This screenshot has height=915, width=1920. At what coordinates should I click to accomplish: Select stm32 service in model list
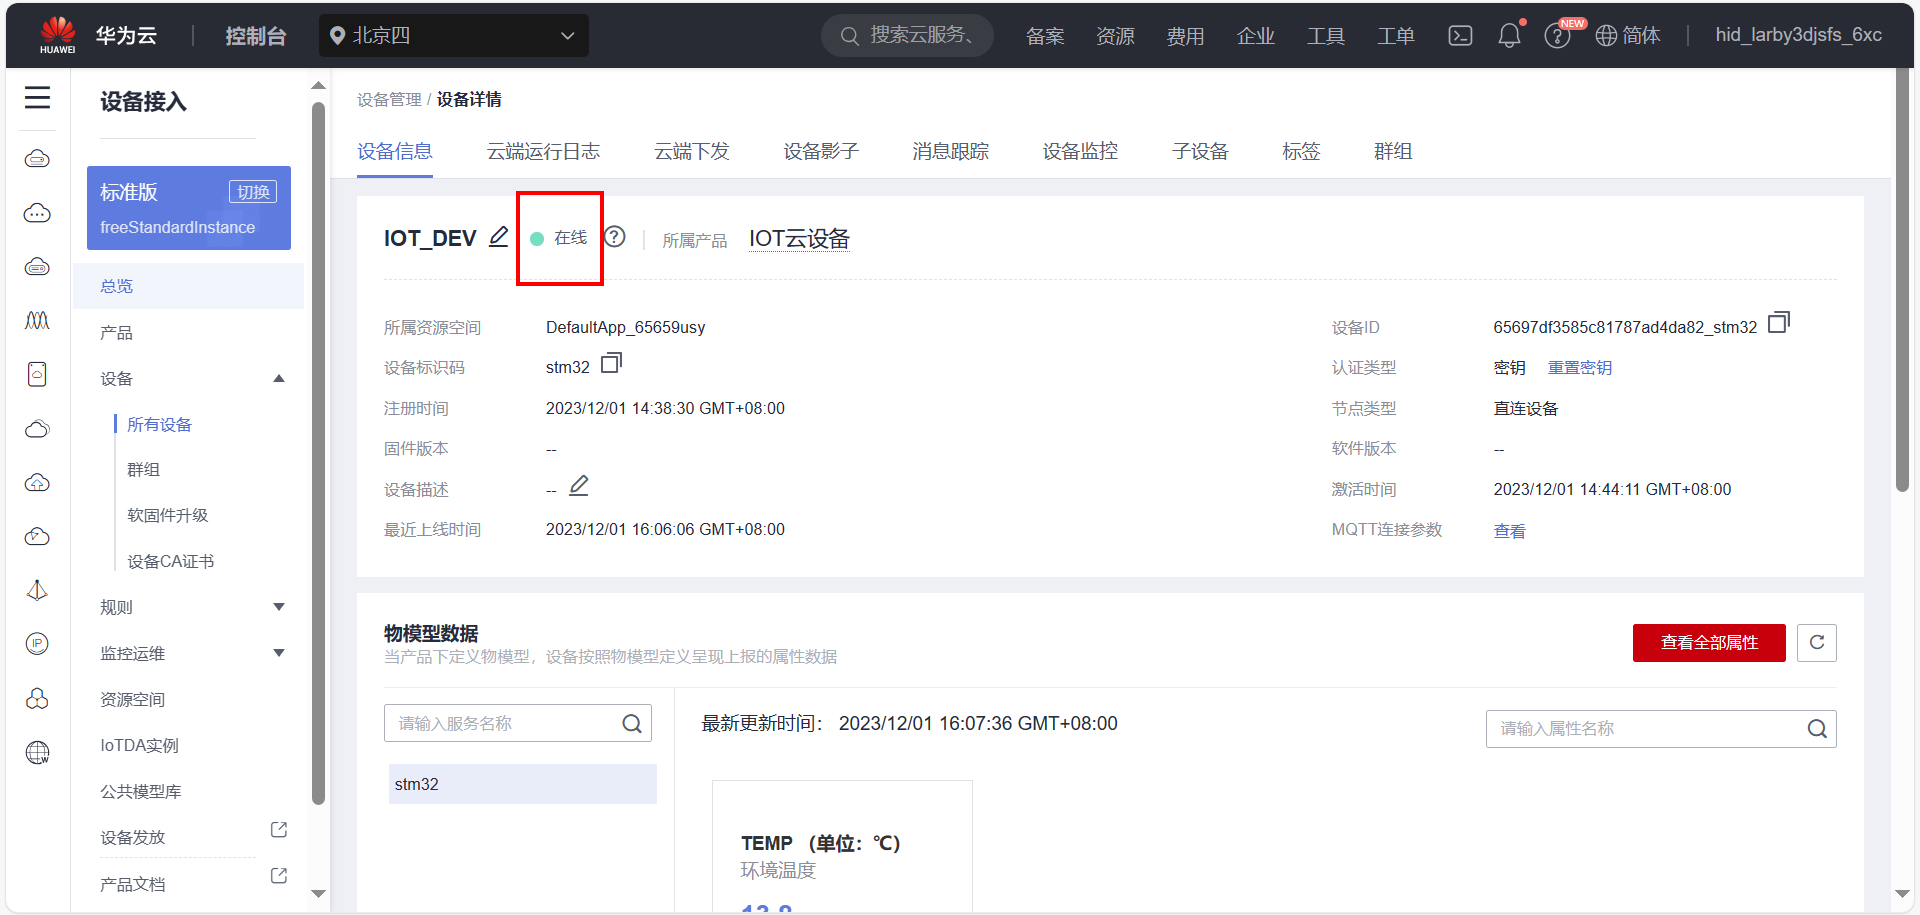click(523, 784)
